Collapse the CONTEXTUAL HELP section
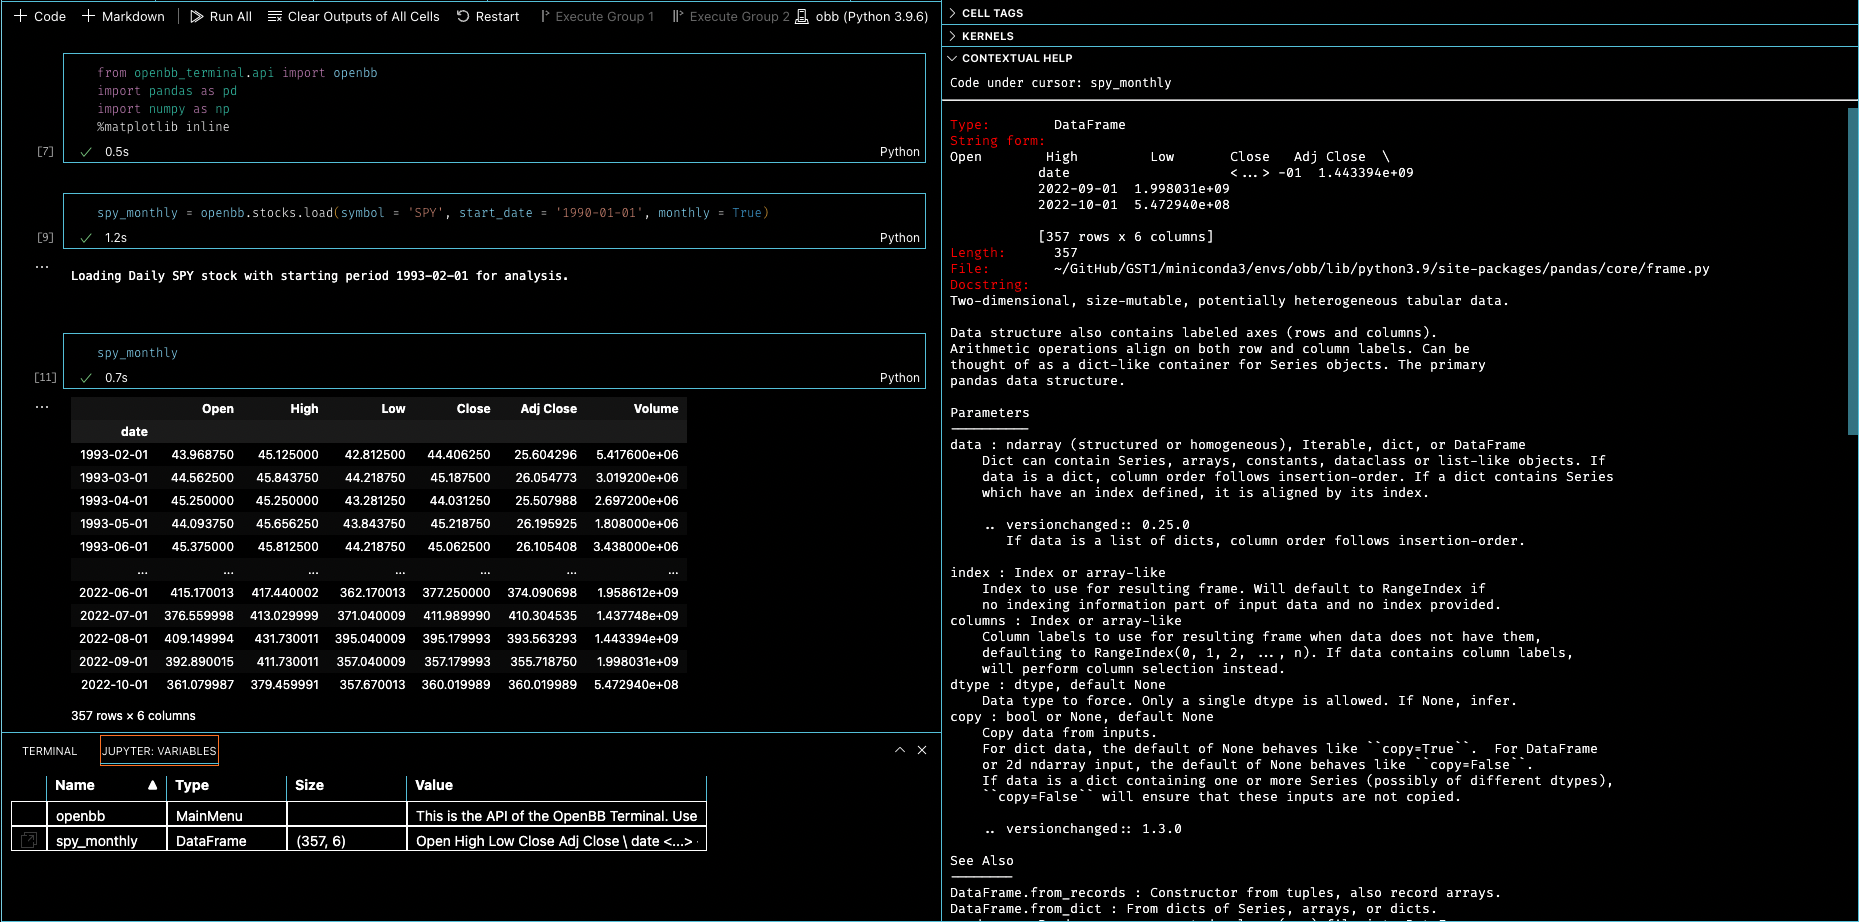This screenshot has height=922, width=1859. (x=1016, y=58)
